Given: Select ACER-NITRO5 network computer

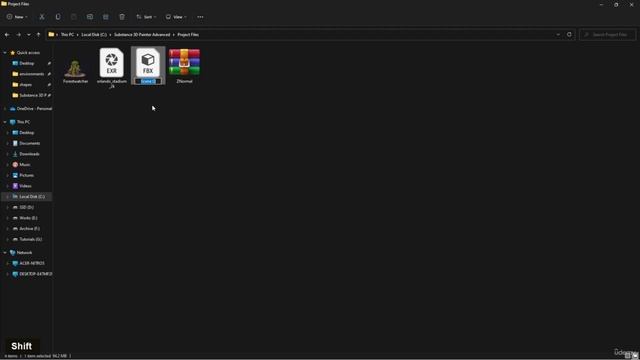Looking at the screenshot, I should [x=32, y=263].
